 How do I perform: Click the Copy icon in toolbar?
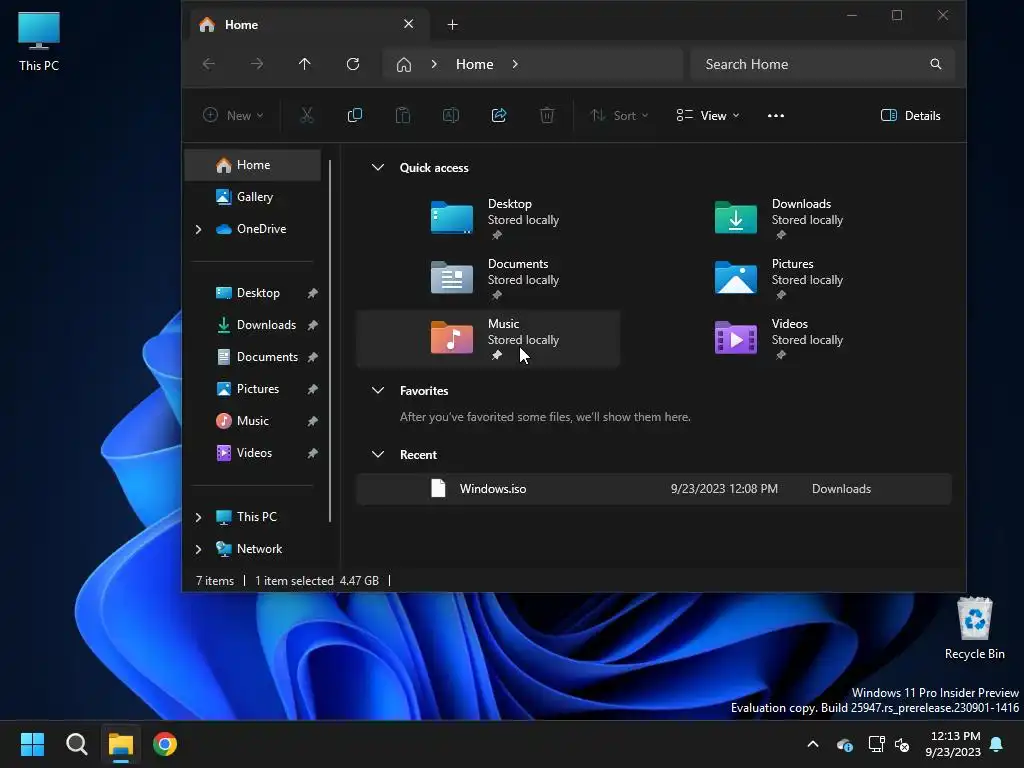tap(355, 116)
